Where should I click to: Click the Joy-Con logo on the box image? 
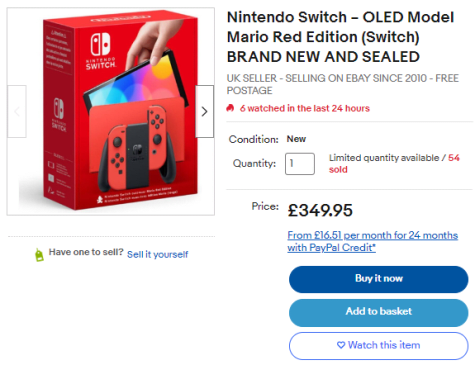point(100,44)
